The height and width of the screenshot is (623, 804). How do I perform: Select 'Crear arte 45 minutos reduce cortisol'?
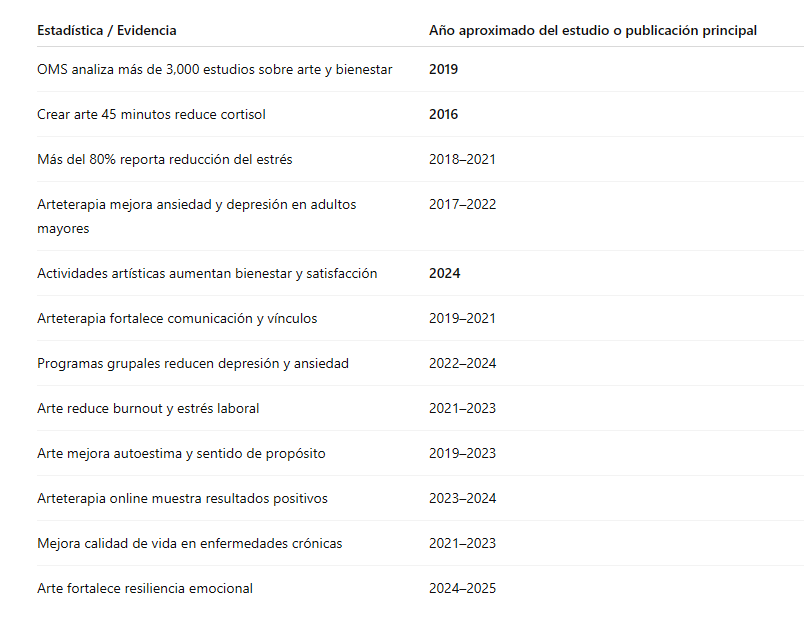(x=151, y=114)
